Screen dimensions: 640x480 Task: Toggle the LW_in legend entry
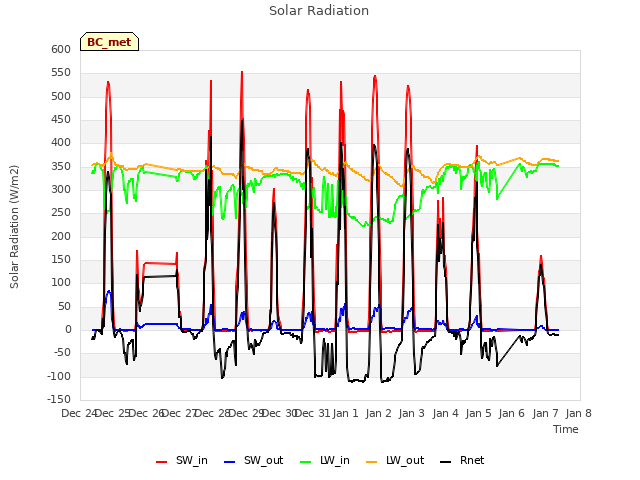[x=324, y=460]
